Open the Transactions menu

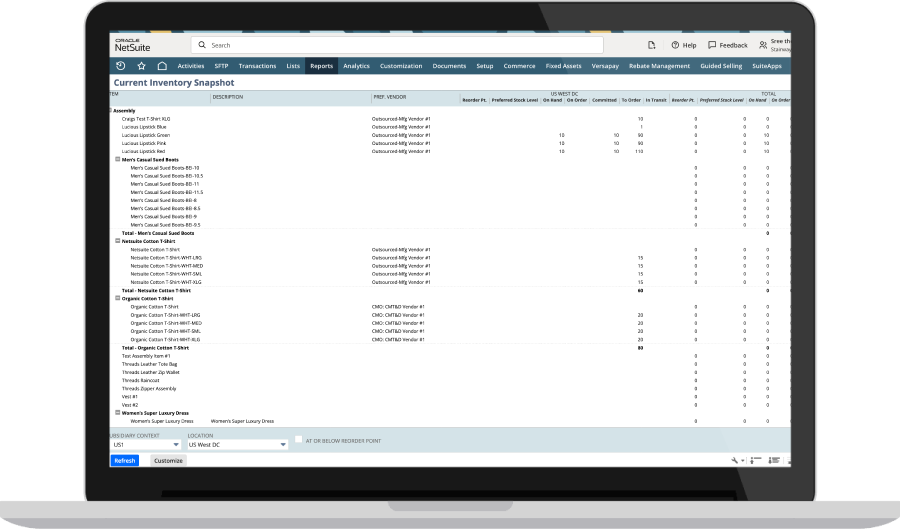point(257,66)
